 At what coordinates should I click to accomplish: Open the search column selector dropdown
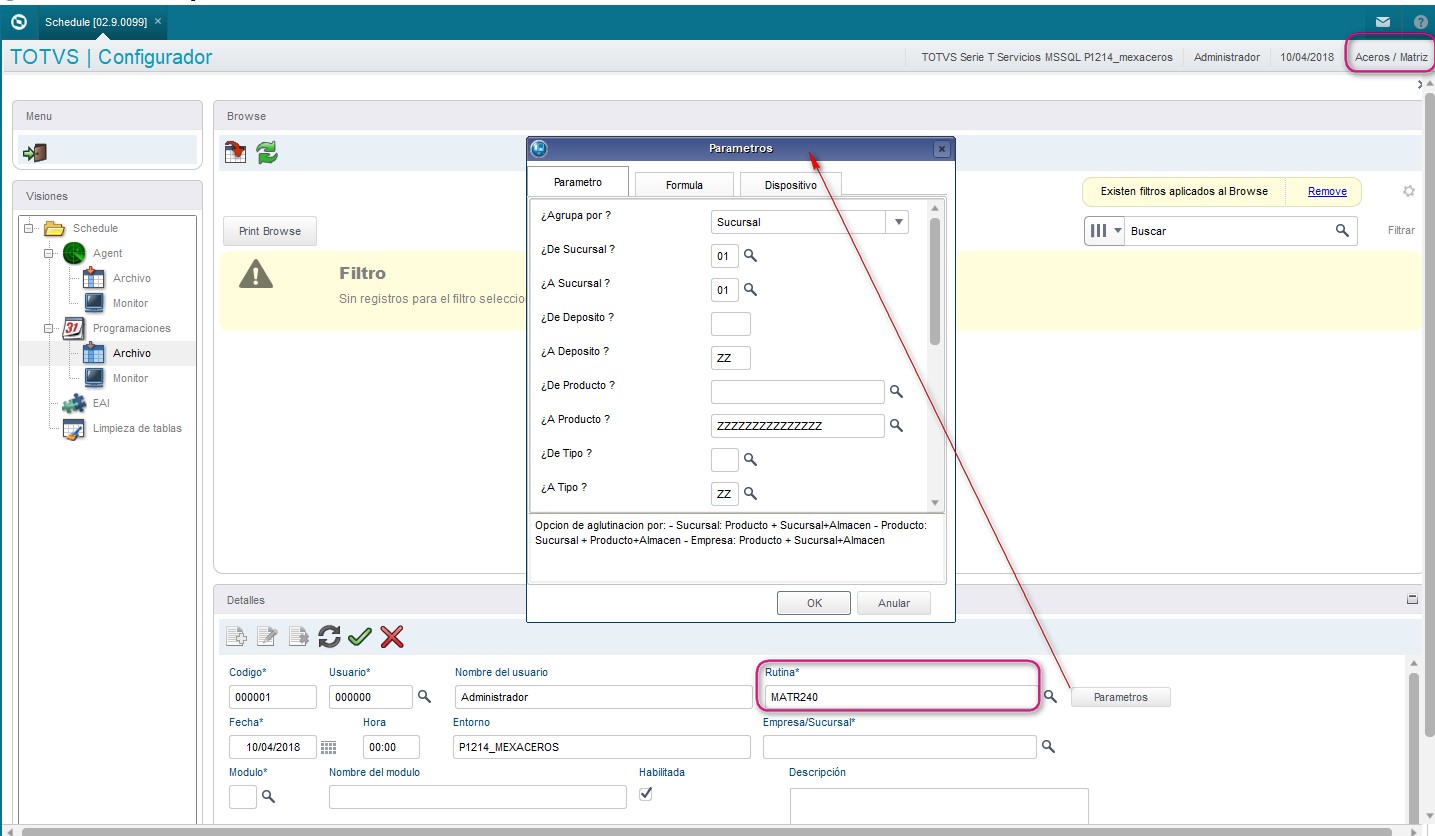1105,231
